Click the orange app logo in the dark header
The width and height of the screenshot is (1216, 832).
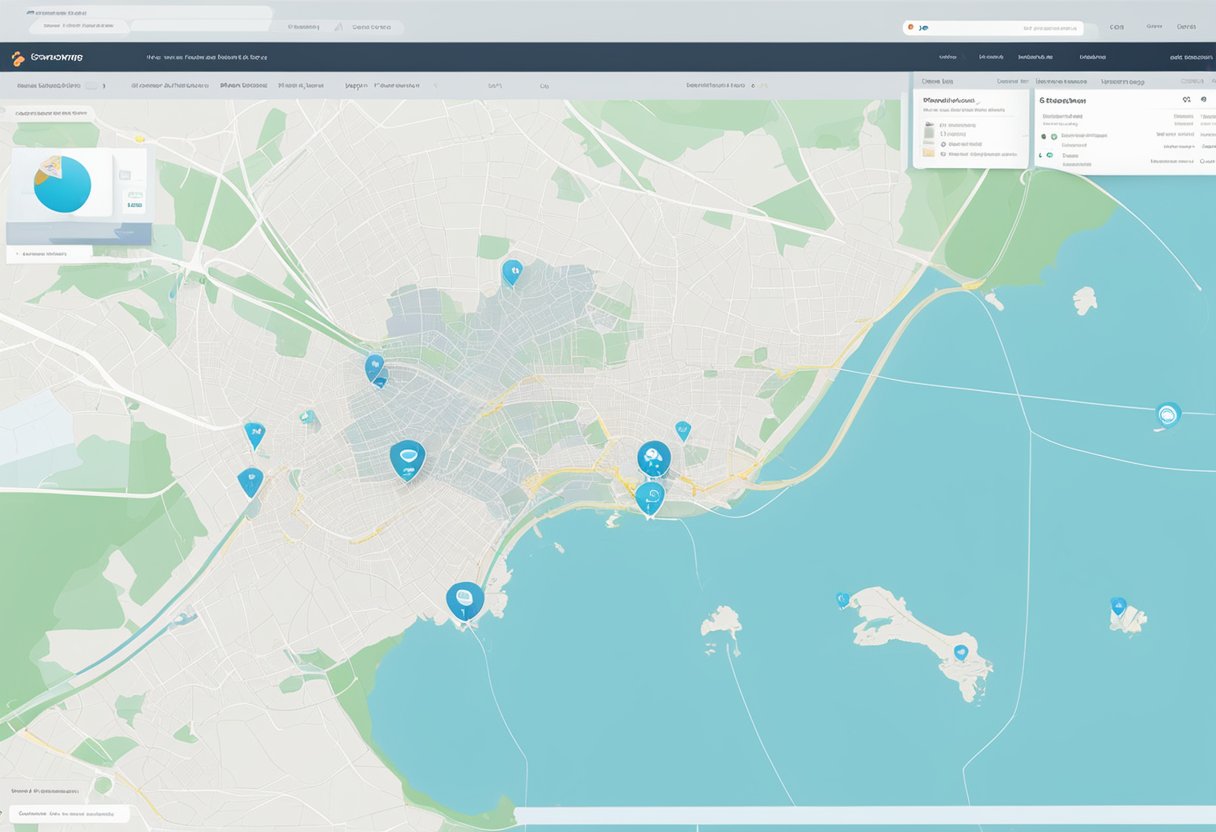17,59
